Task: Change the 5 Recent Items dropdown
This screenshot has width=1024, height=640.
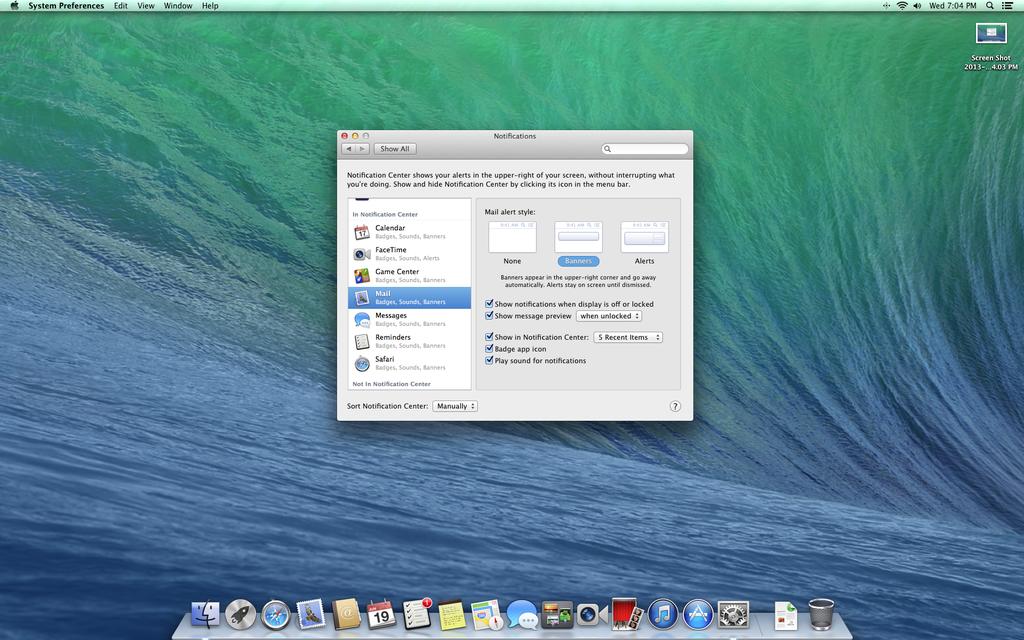Action: click(x=628, y=337)
